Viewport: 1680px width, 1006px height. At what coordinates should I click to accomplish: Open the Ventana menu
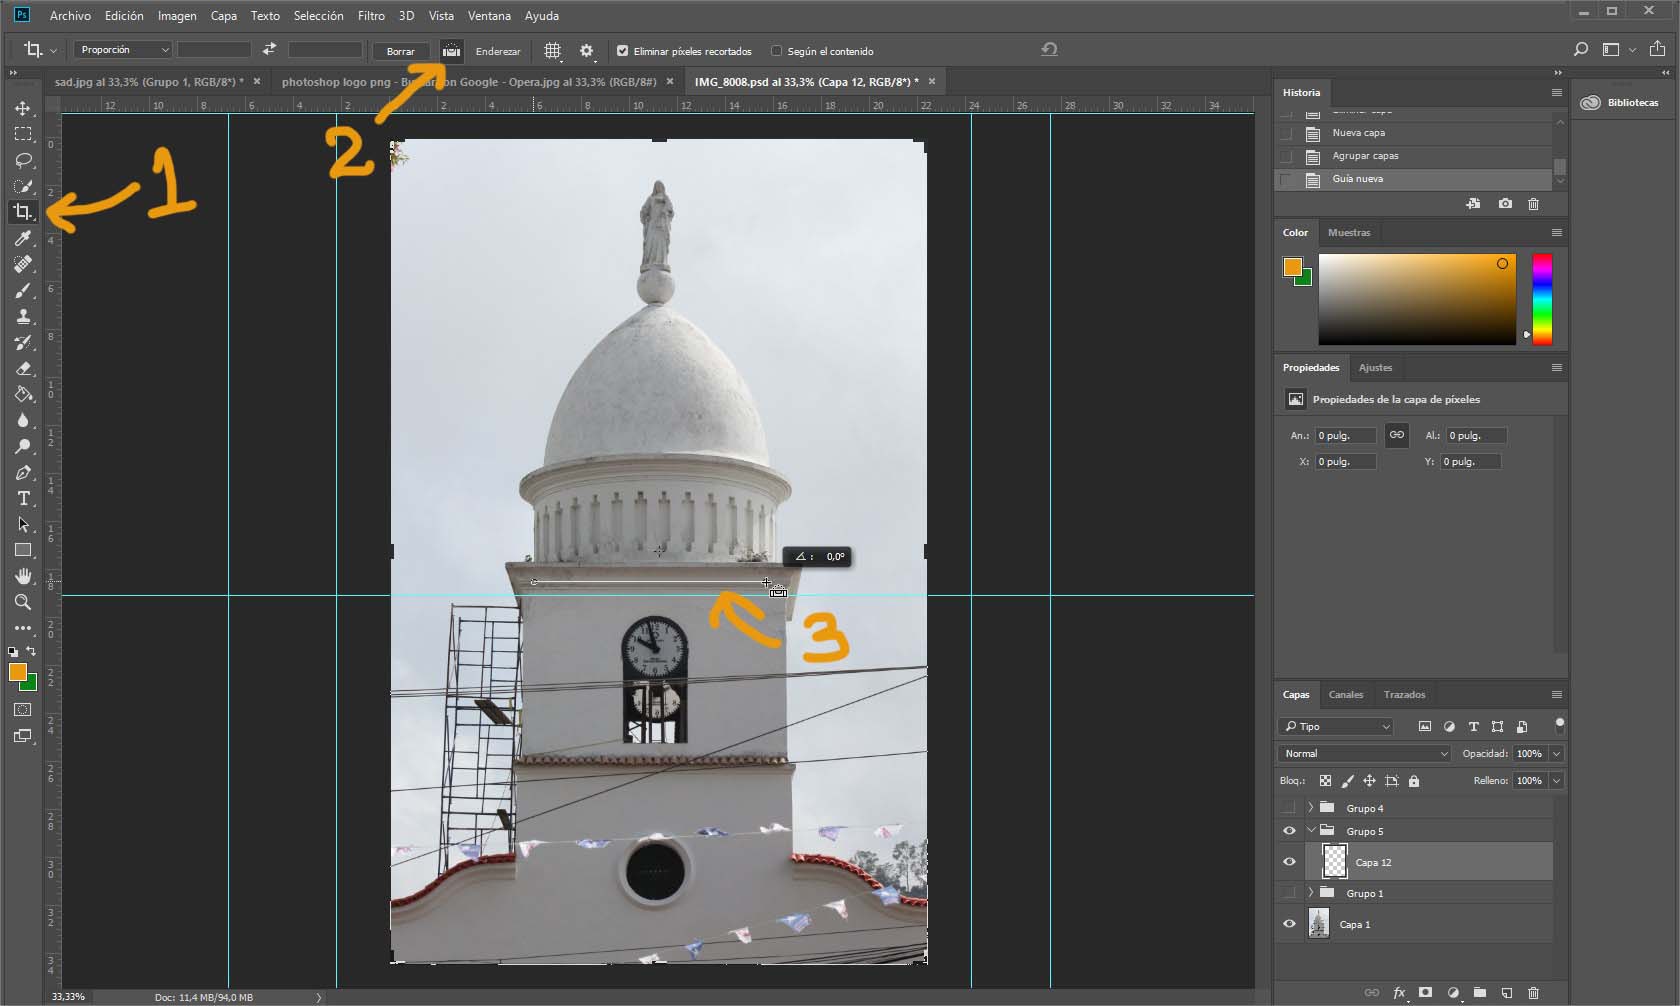coord(489,16)
